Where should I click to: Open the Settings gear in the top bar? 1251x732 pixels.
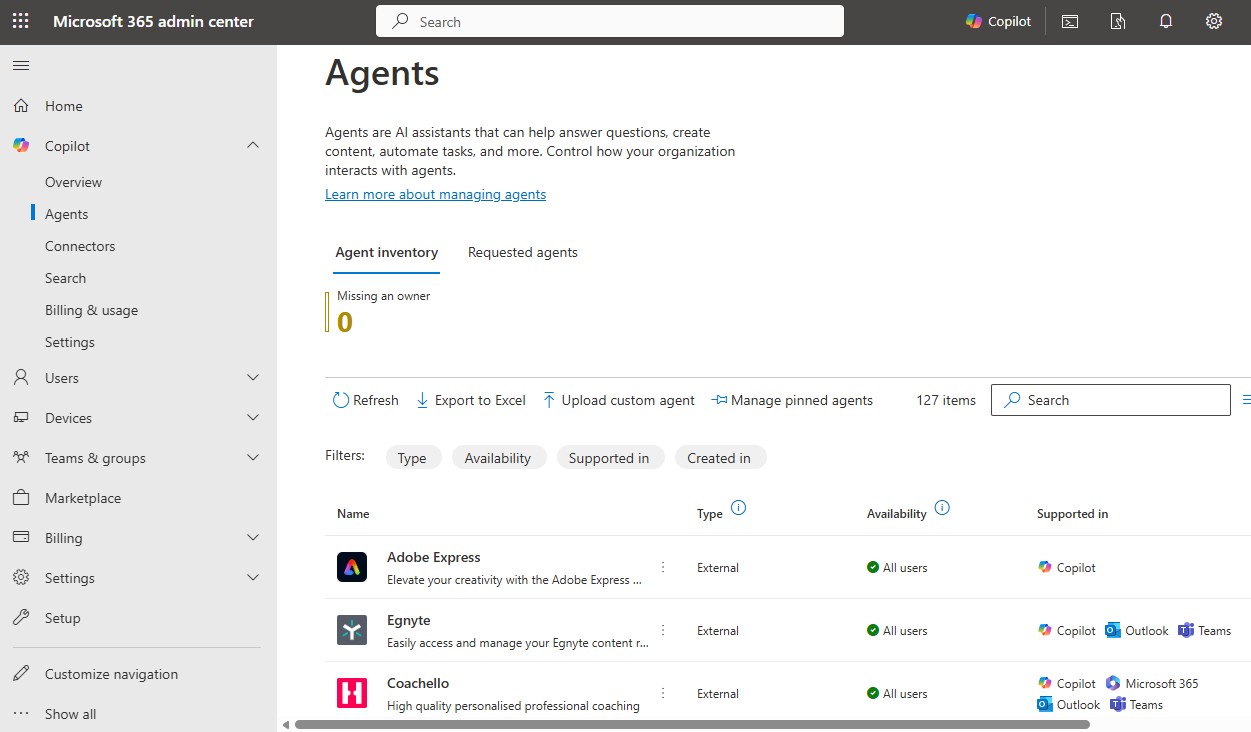pyautogui.click(x=1213, y=20)
